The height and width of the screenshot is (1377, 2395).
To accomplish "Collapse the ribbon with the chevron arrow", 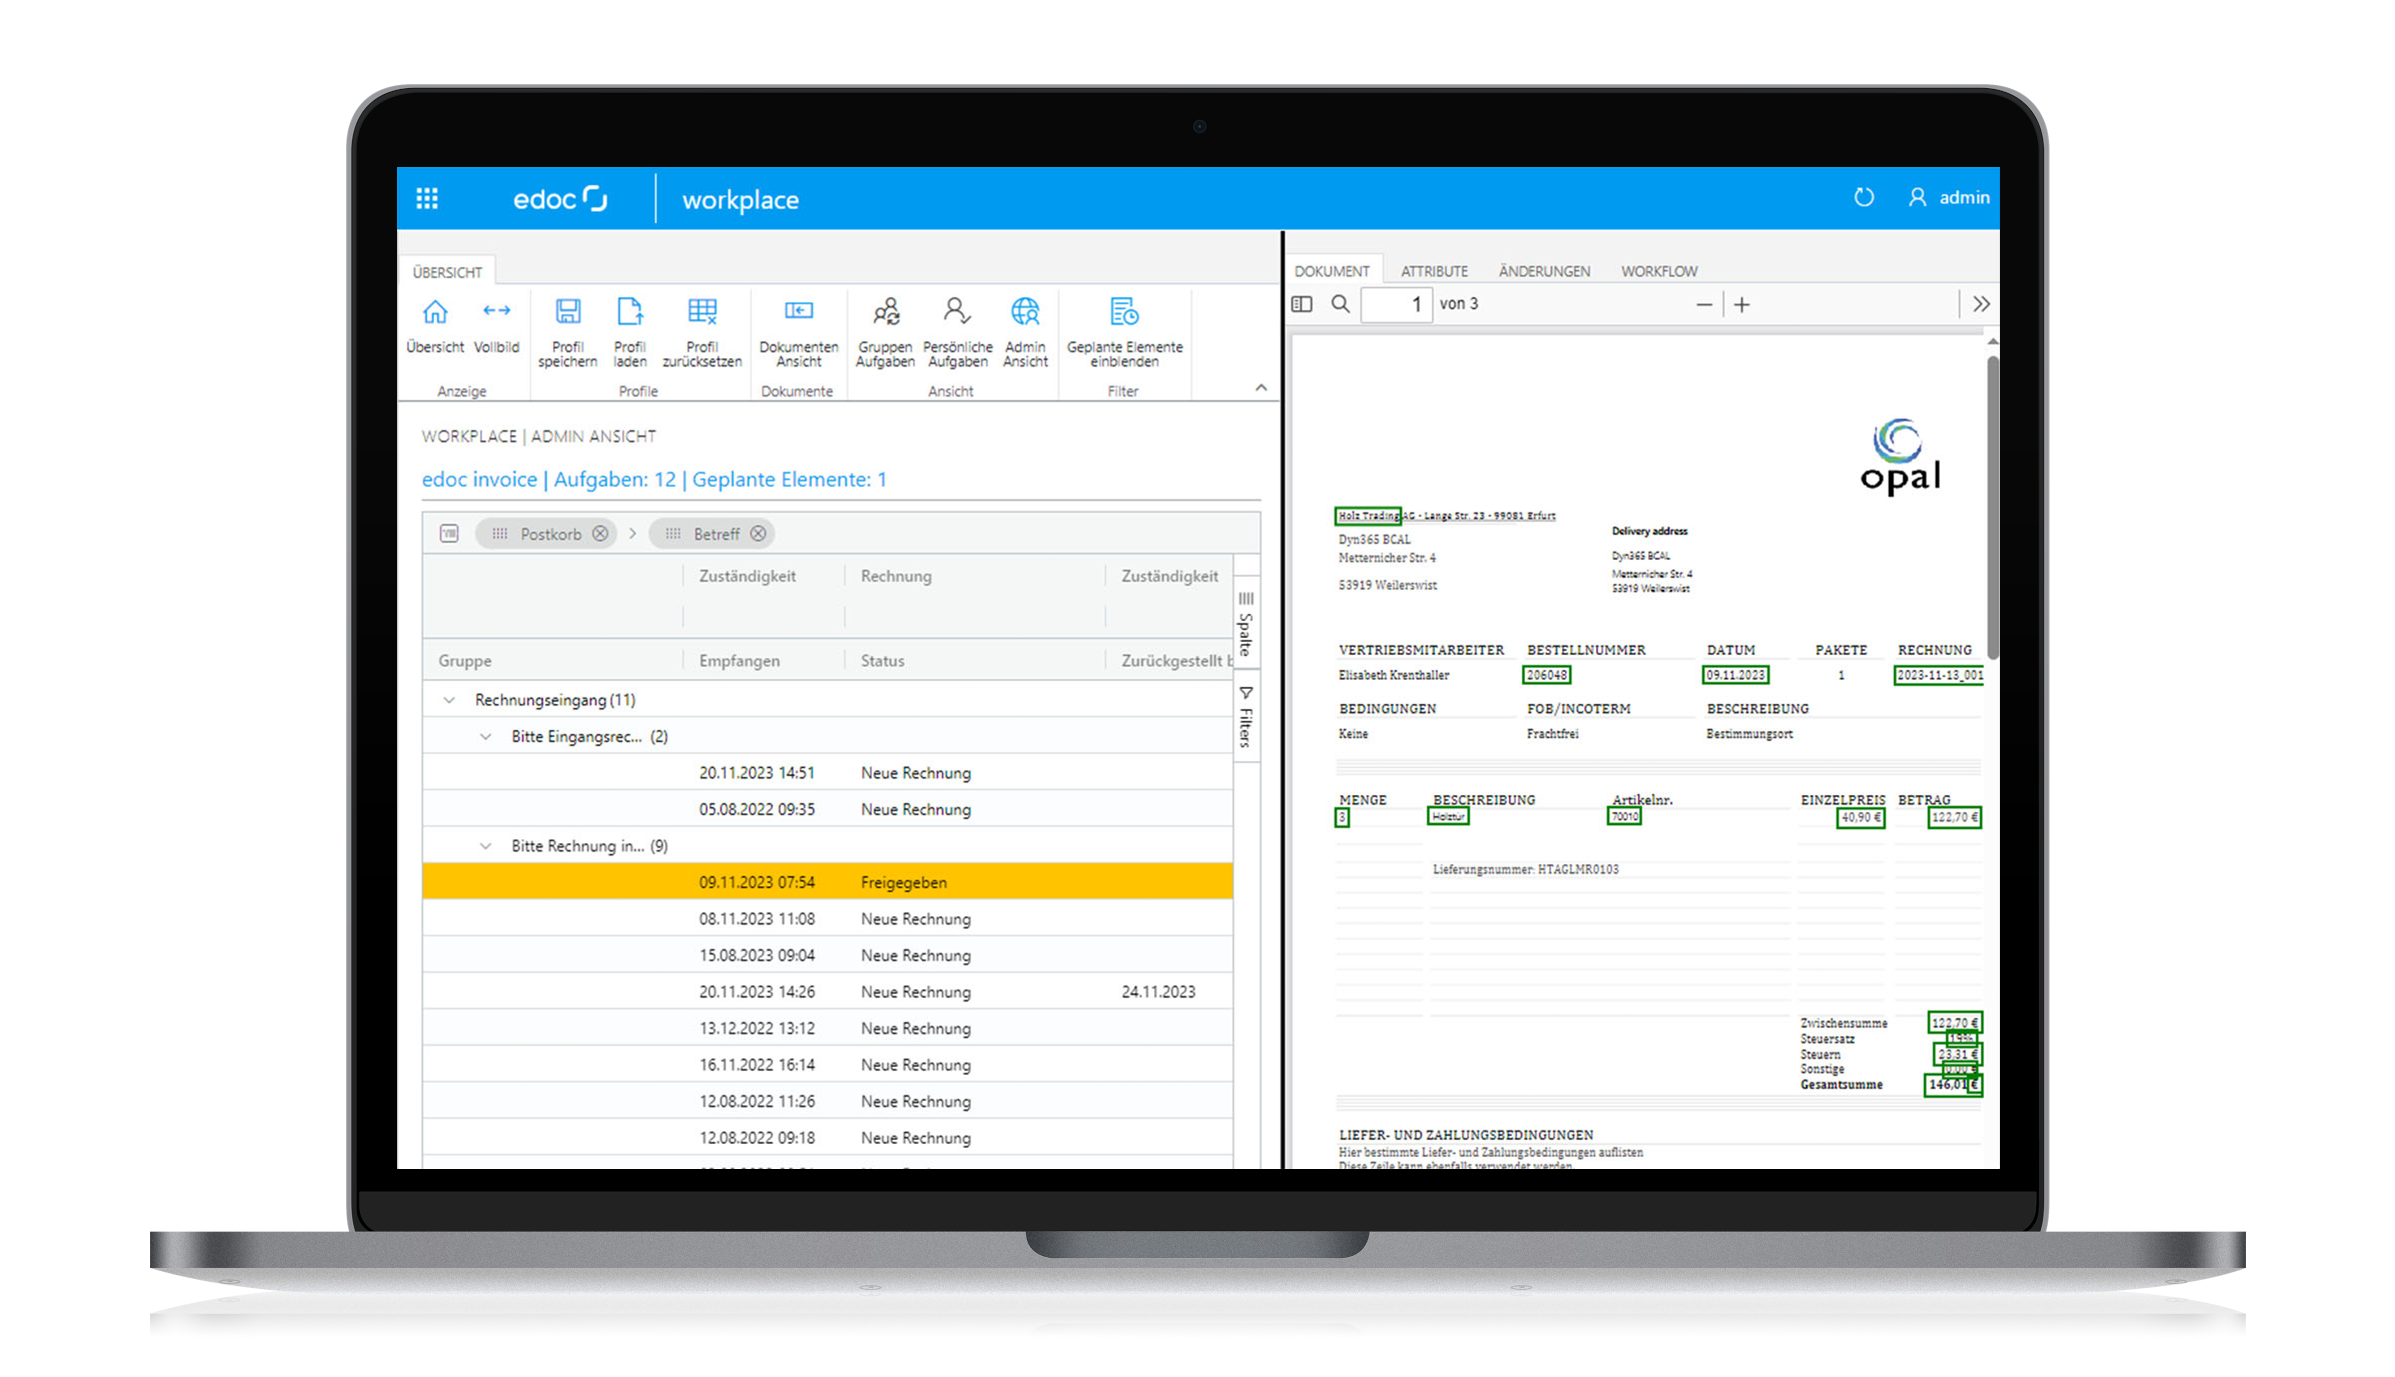I will point(1260,388).
